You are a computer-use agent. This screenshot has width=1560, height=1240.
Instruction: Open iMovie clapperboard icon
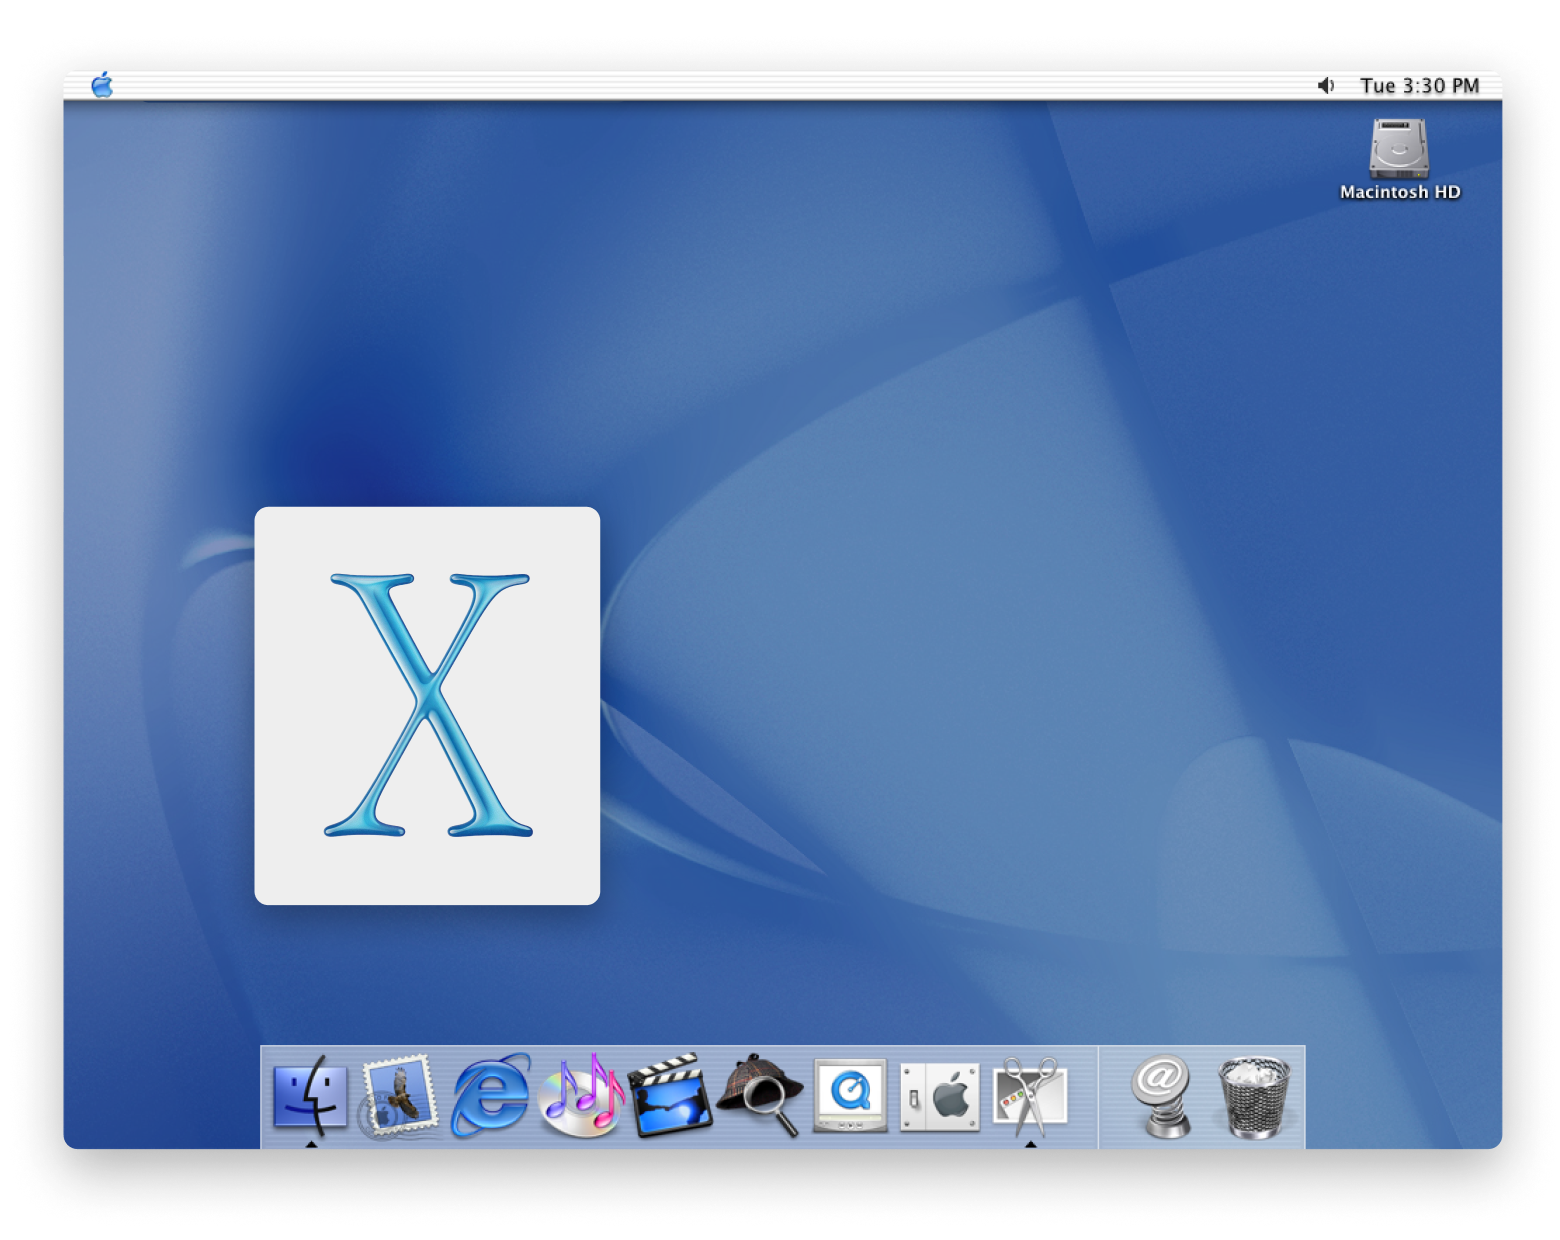tap(670, 1095)
